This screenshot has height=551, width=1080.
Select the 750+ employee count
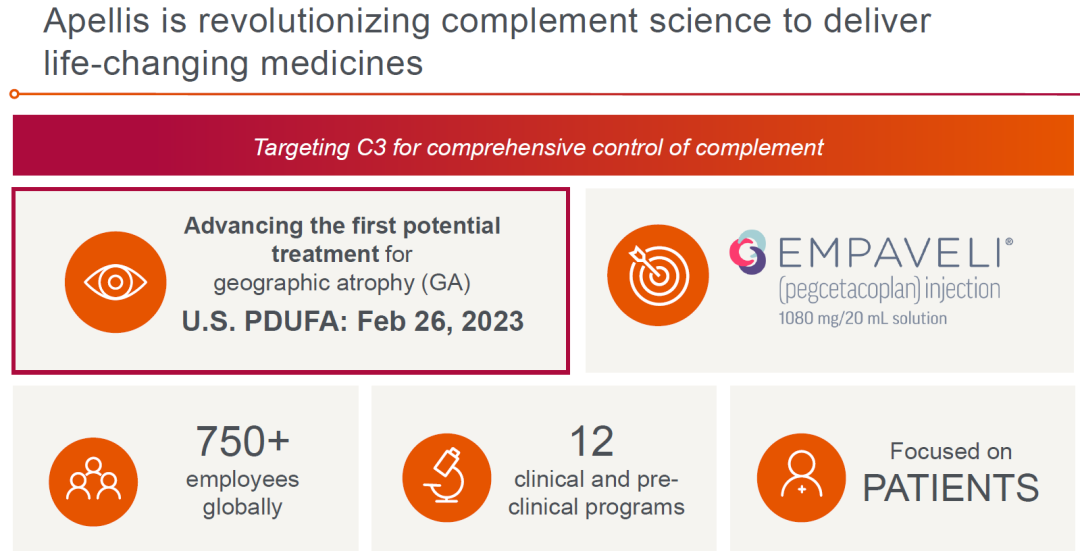pyautogui.click(x=242, y=441)
